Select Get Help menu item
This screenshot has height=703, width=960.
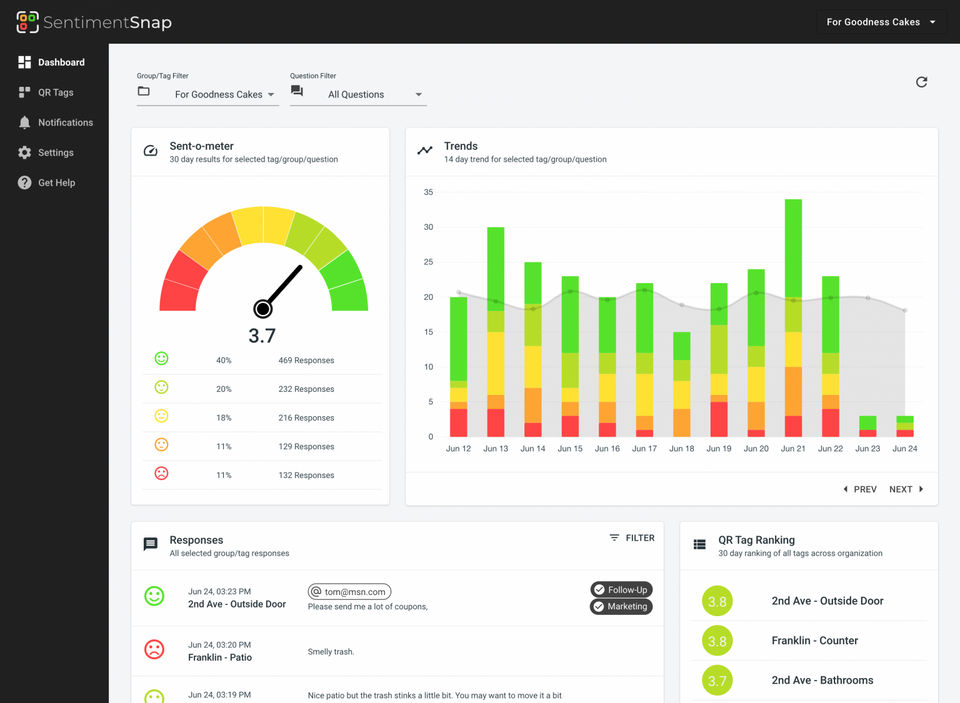54,182
